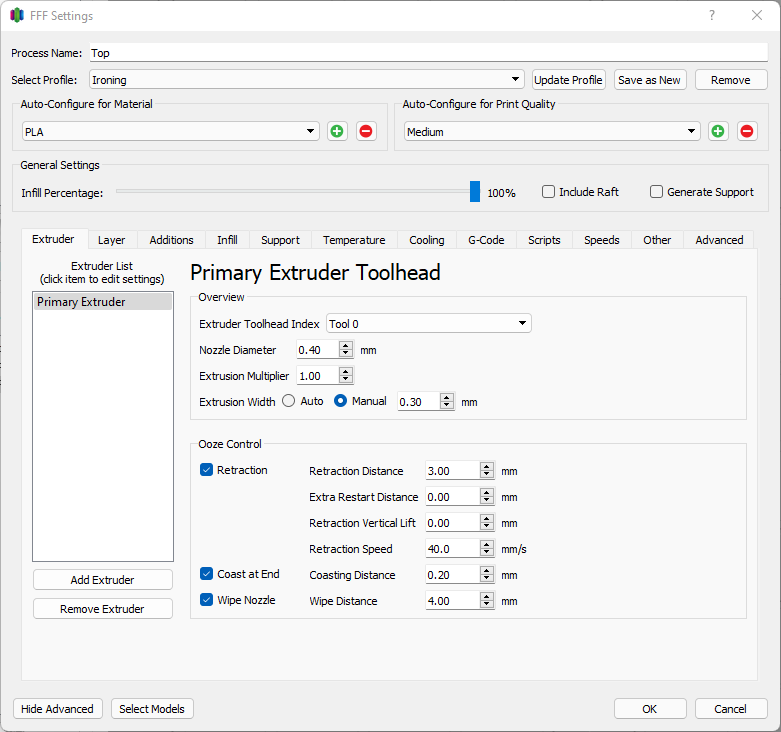Click Hide Advanced button
This screenshot has height=732, width=781.
click(x=57, y=709)
